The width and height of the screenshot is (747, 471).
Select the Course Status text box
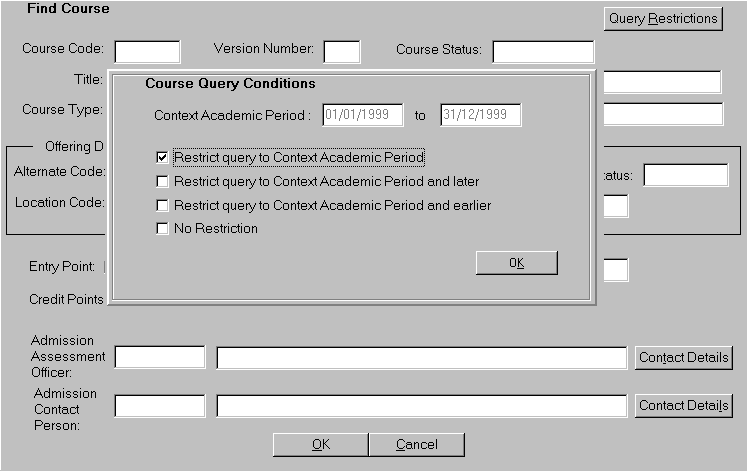pos(543,51)
